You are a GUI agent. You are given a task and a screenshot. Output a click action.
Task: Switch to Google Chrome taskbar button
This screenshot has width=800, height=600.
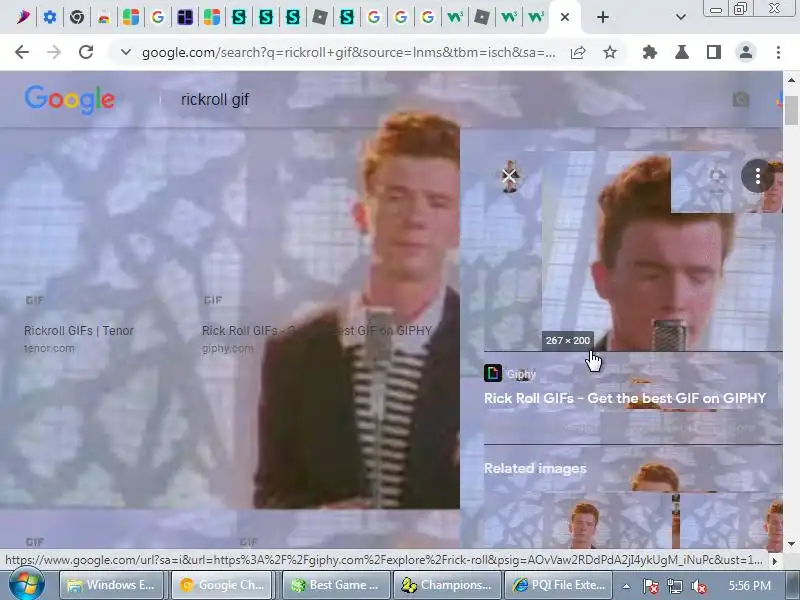click(222, 585)
